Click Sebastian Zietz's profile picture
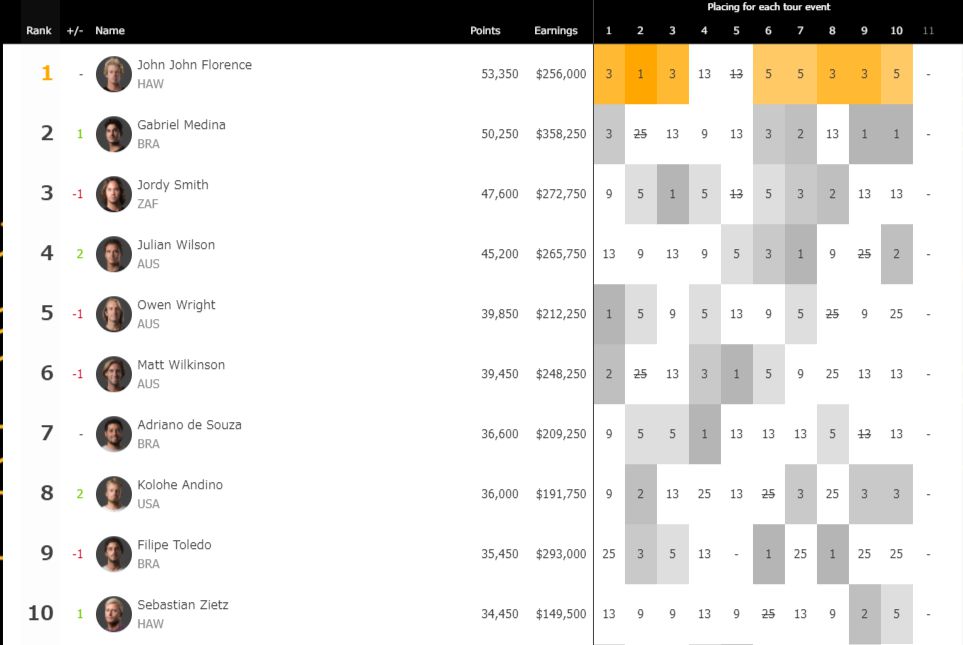The width and height of the screenshot is (963, 645). click(x=114, y=614)
